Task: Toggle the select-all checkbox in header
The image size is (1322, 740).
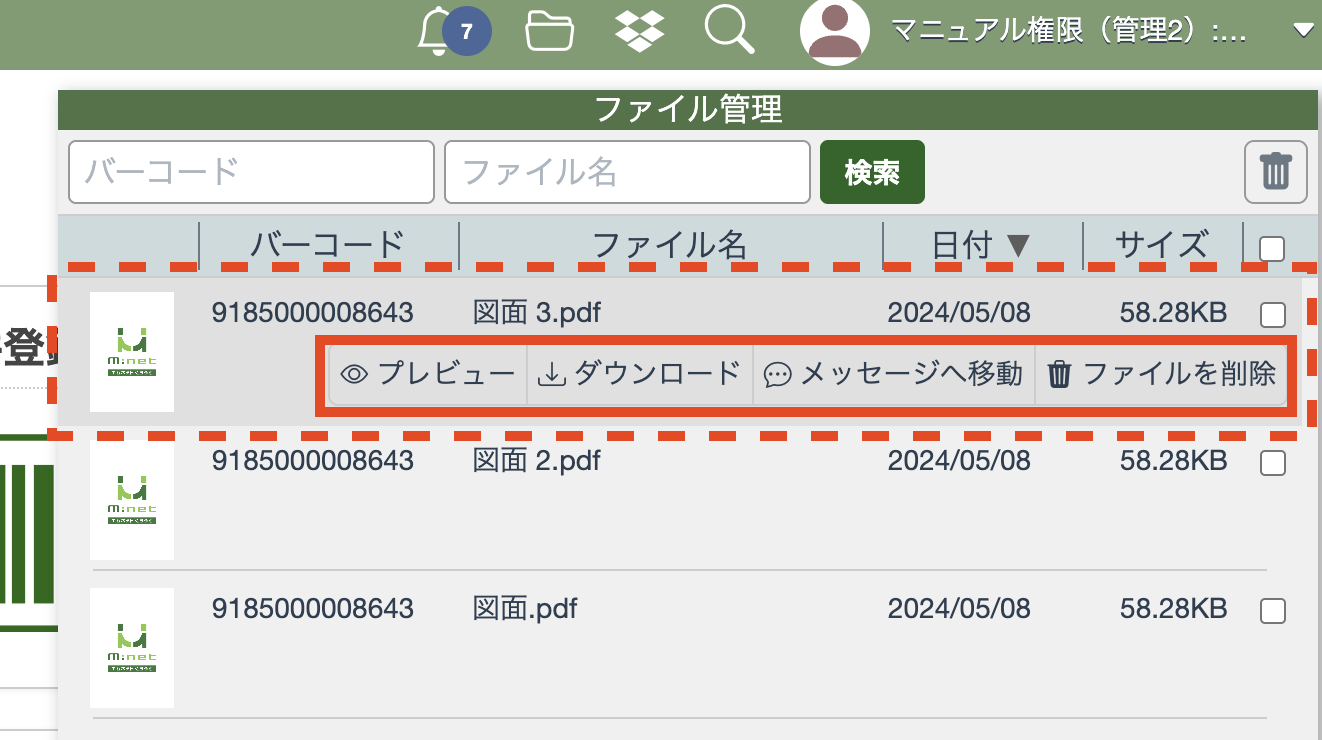Action: 1271,248
